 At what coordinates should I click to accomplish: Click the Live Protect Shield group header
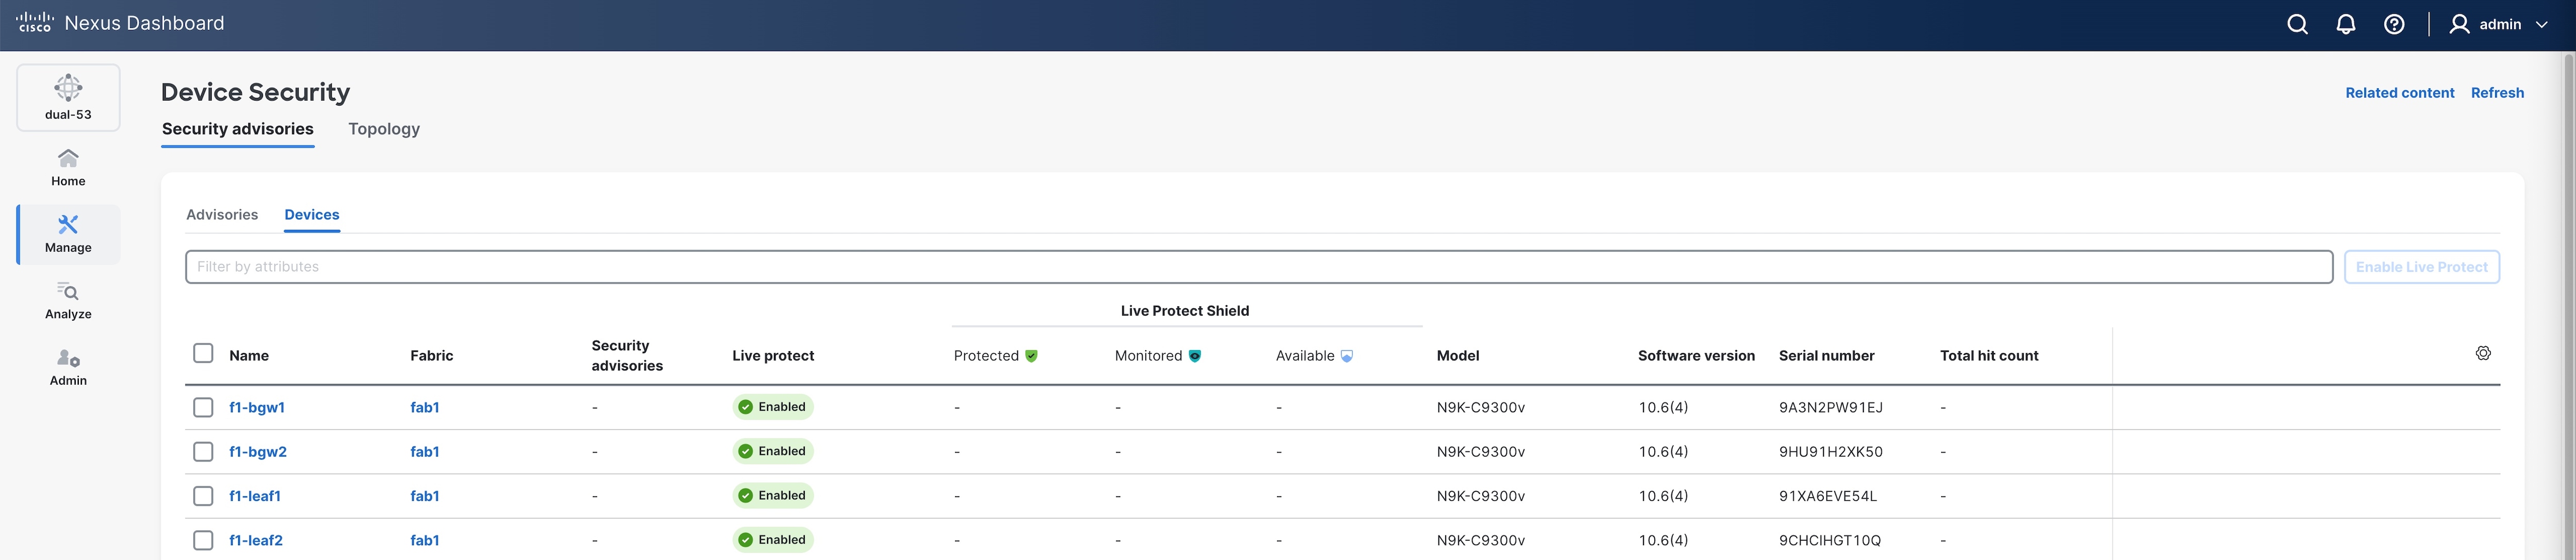[1185, 311]
